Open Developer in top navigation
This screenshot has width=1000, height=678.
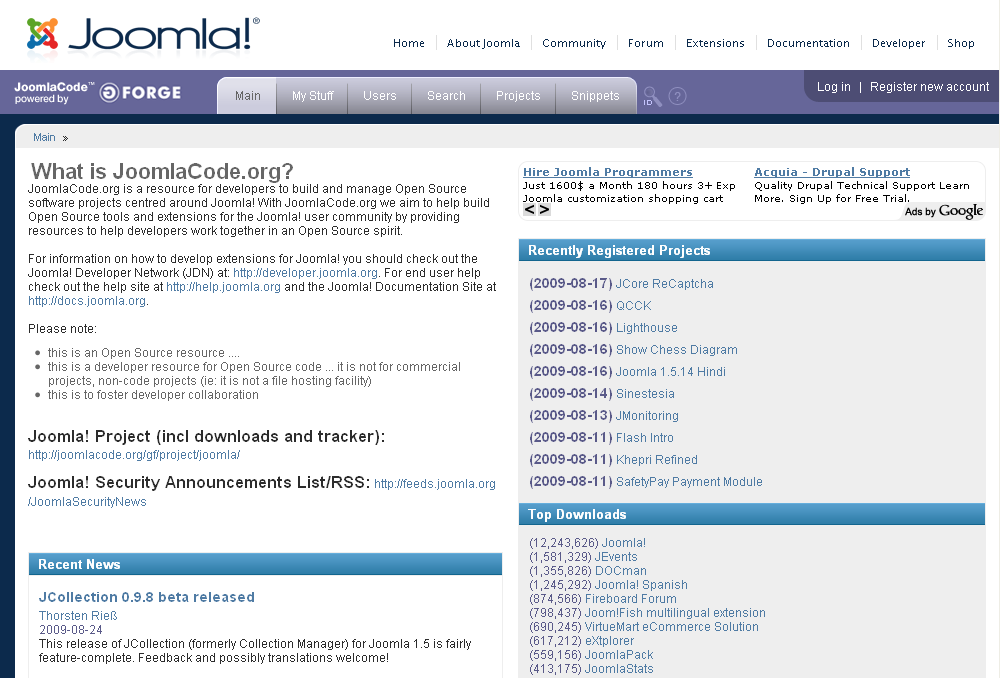[x=898, y=43]
